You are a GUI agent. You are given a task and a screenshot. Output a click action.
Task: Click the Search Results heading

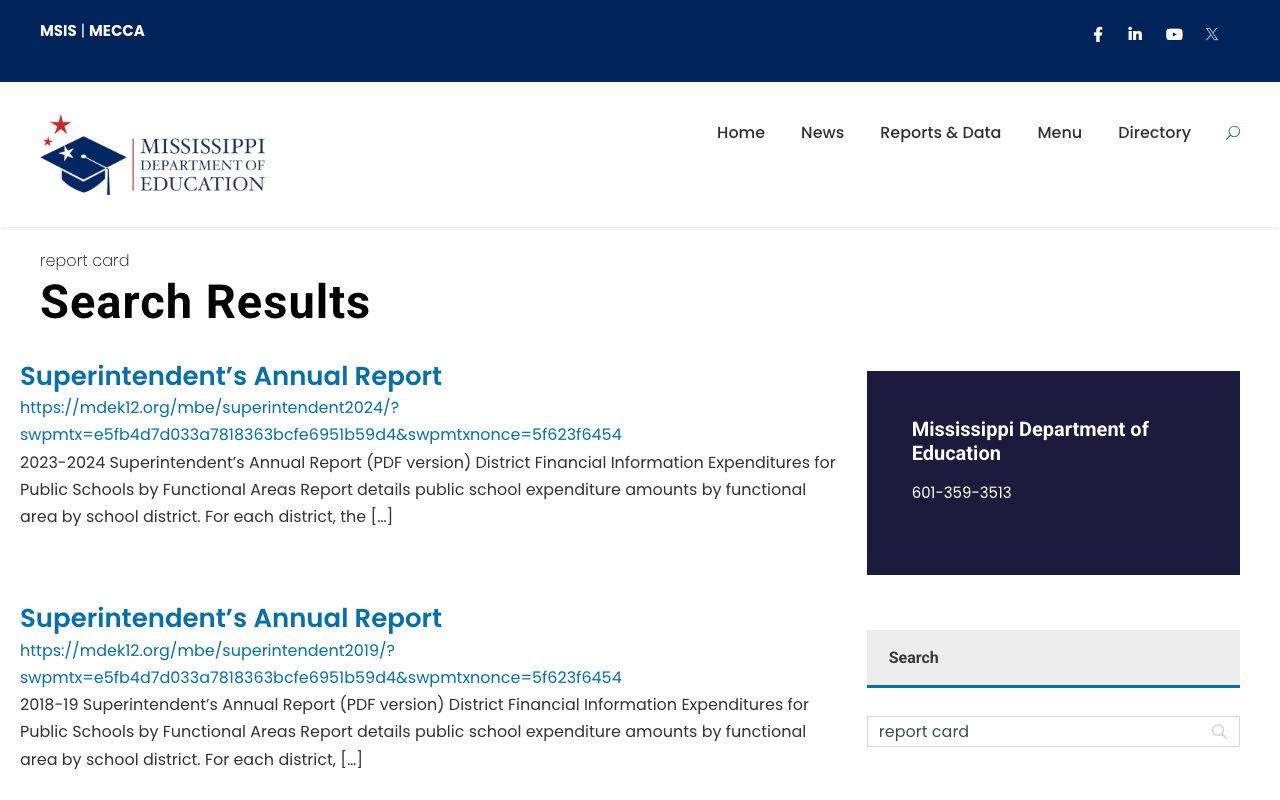coord(205,302)
